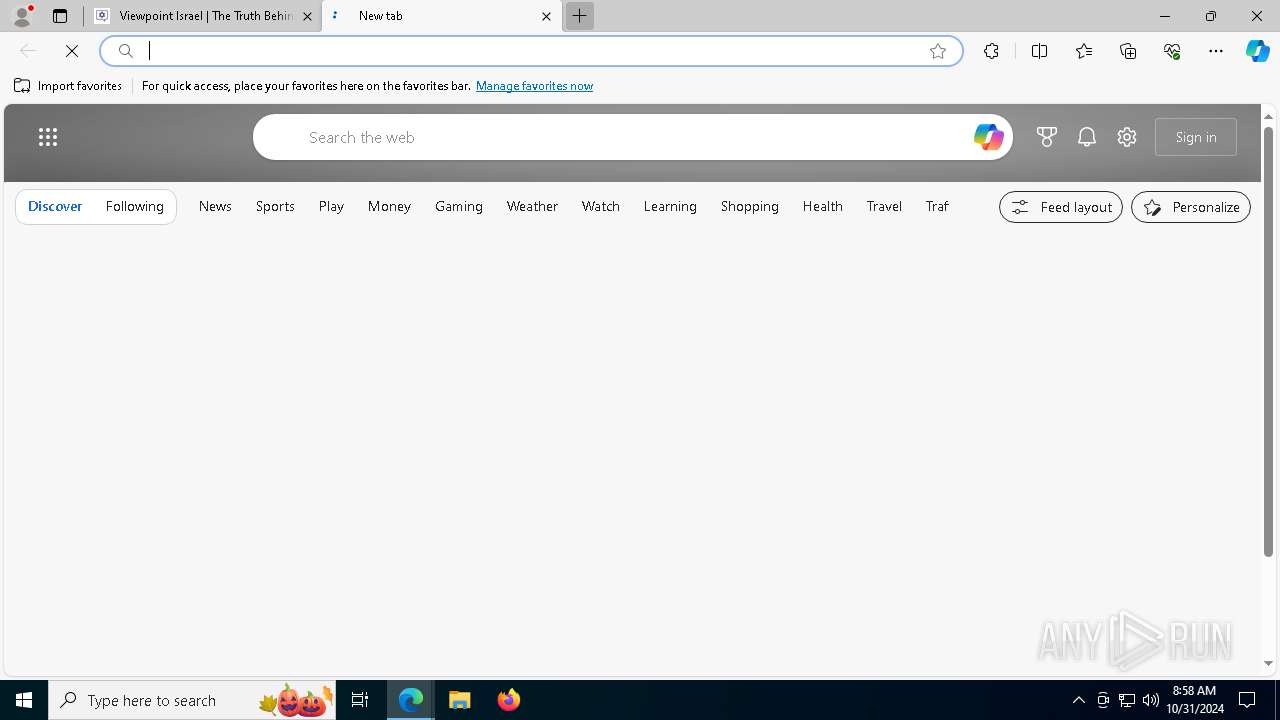Open the Windows Start menu
Screen dimensions: 1280x720
click(x=24, y=700)
